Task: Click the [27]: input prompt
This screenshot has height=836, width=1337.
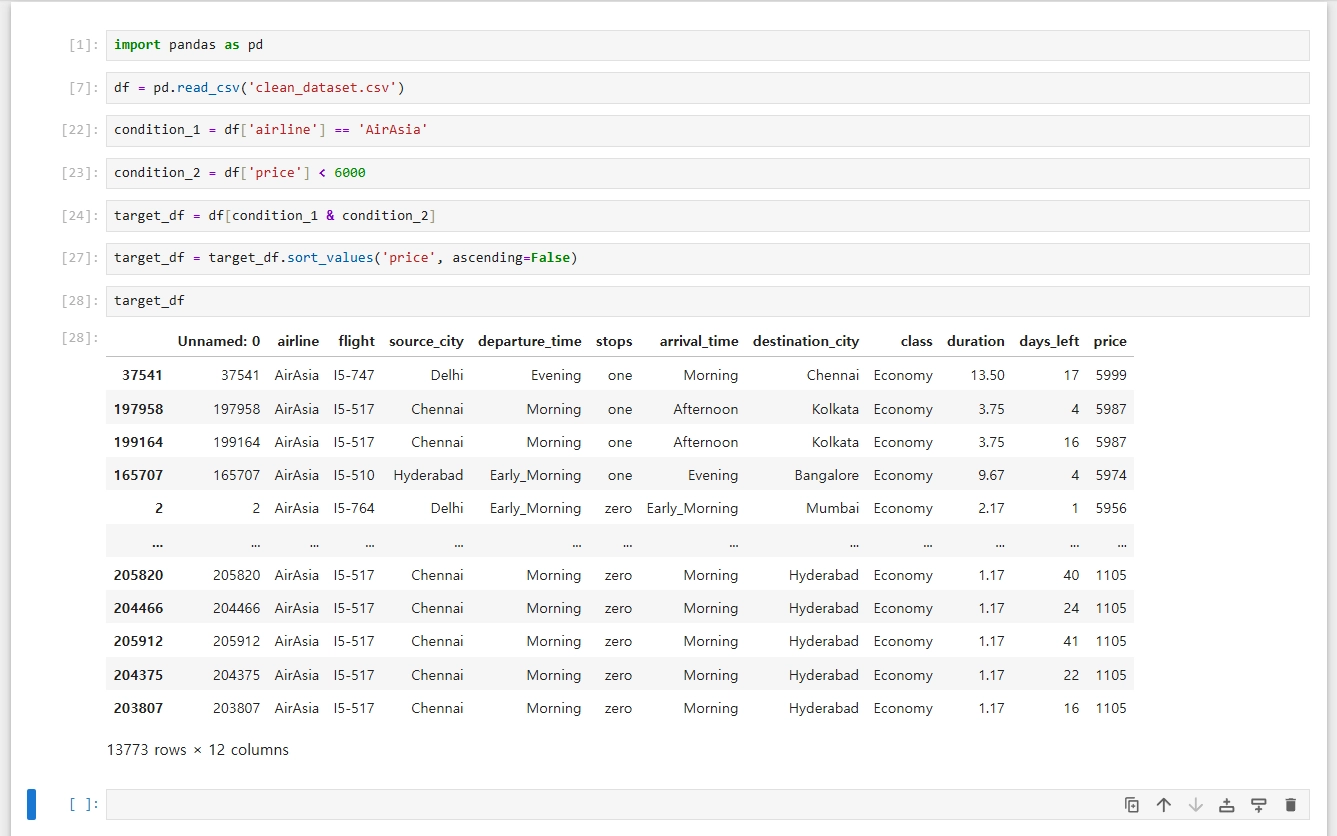Action: [80, 258]
